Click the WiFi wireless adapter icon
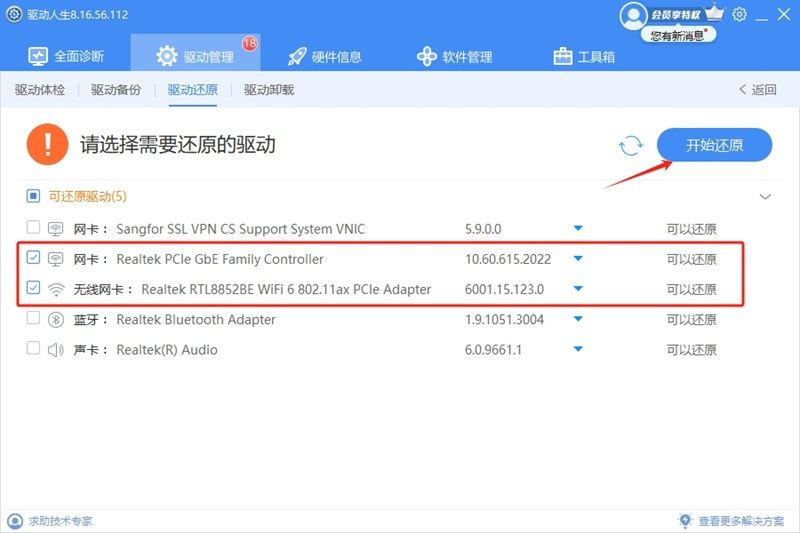The height and width of the screenshot is (533, 800). [56, 290]
